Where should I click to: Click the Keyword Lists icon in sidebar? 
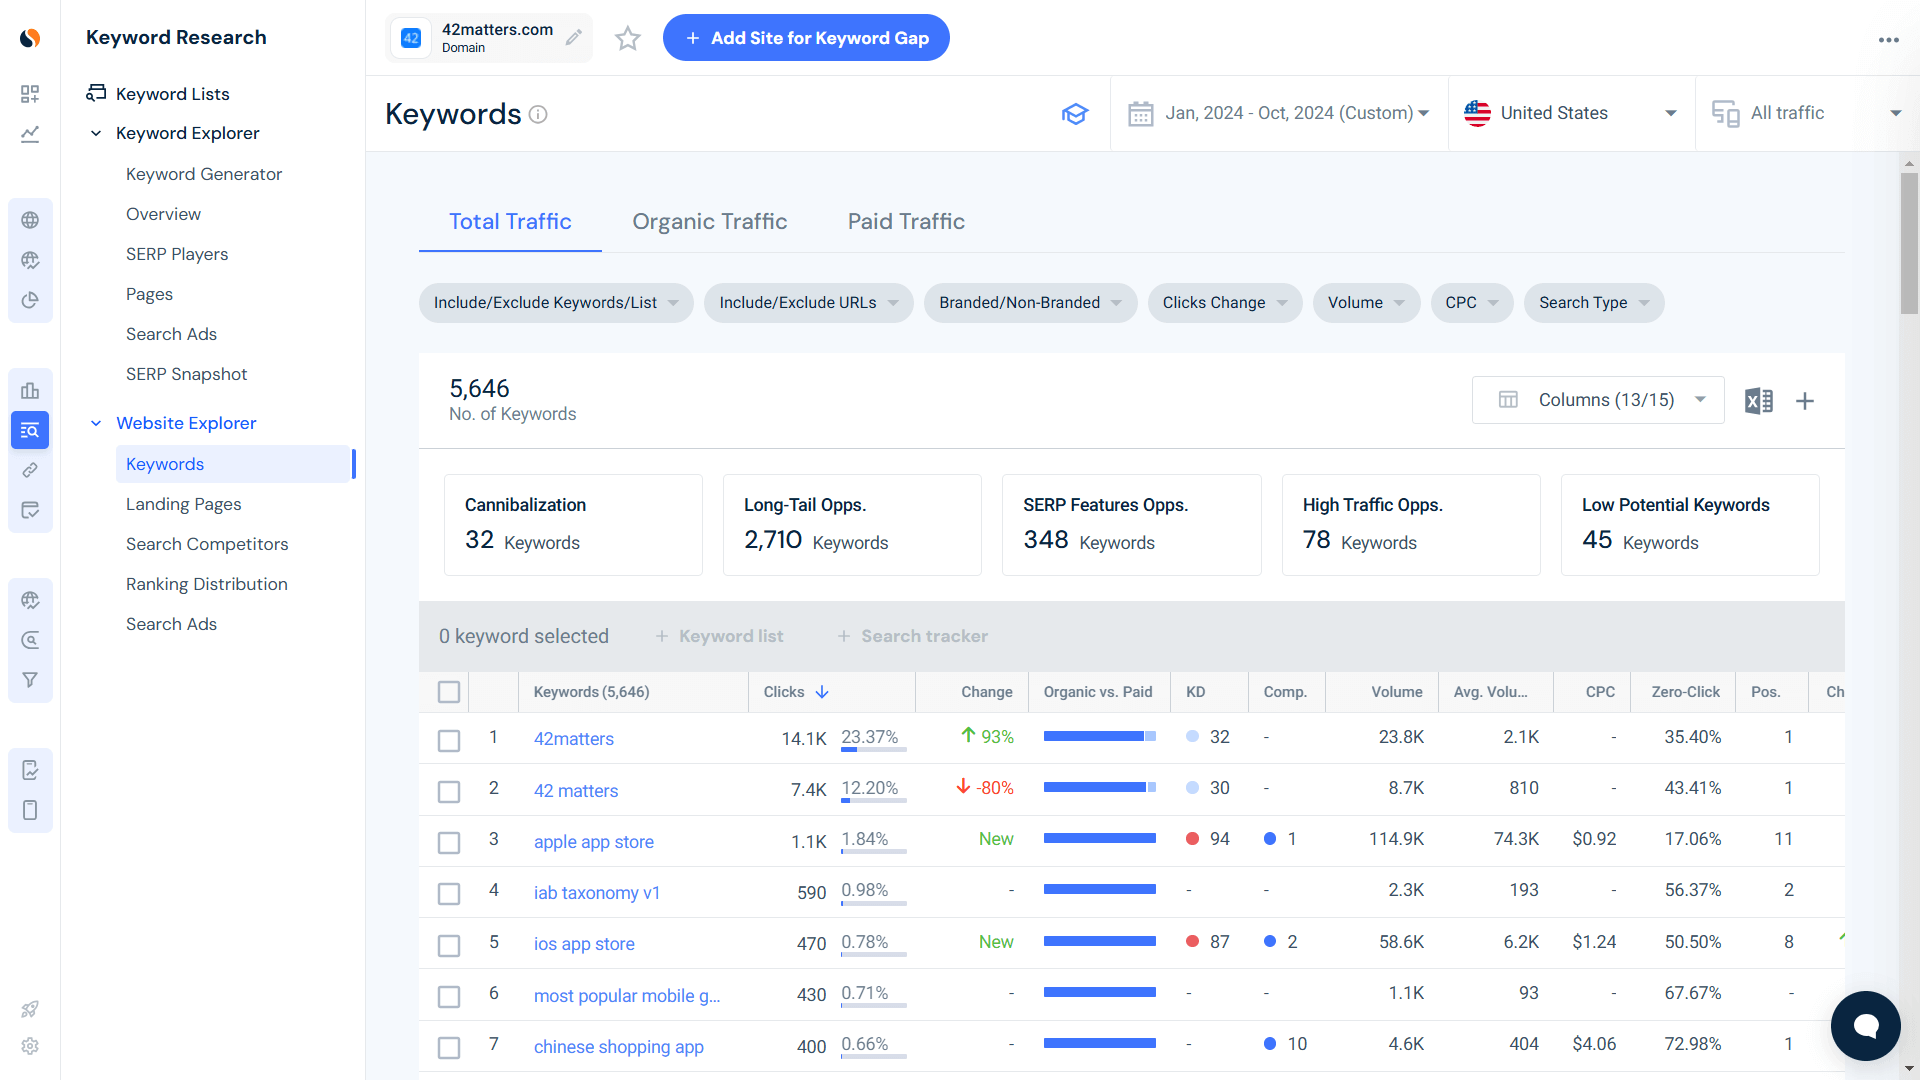point(96,93)
